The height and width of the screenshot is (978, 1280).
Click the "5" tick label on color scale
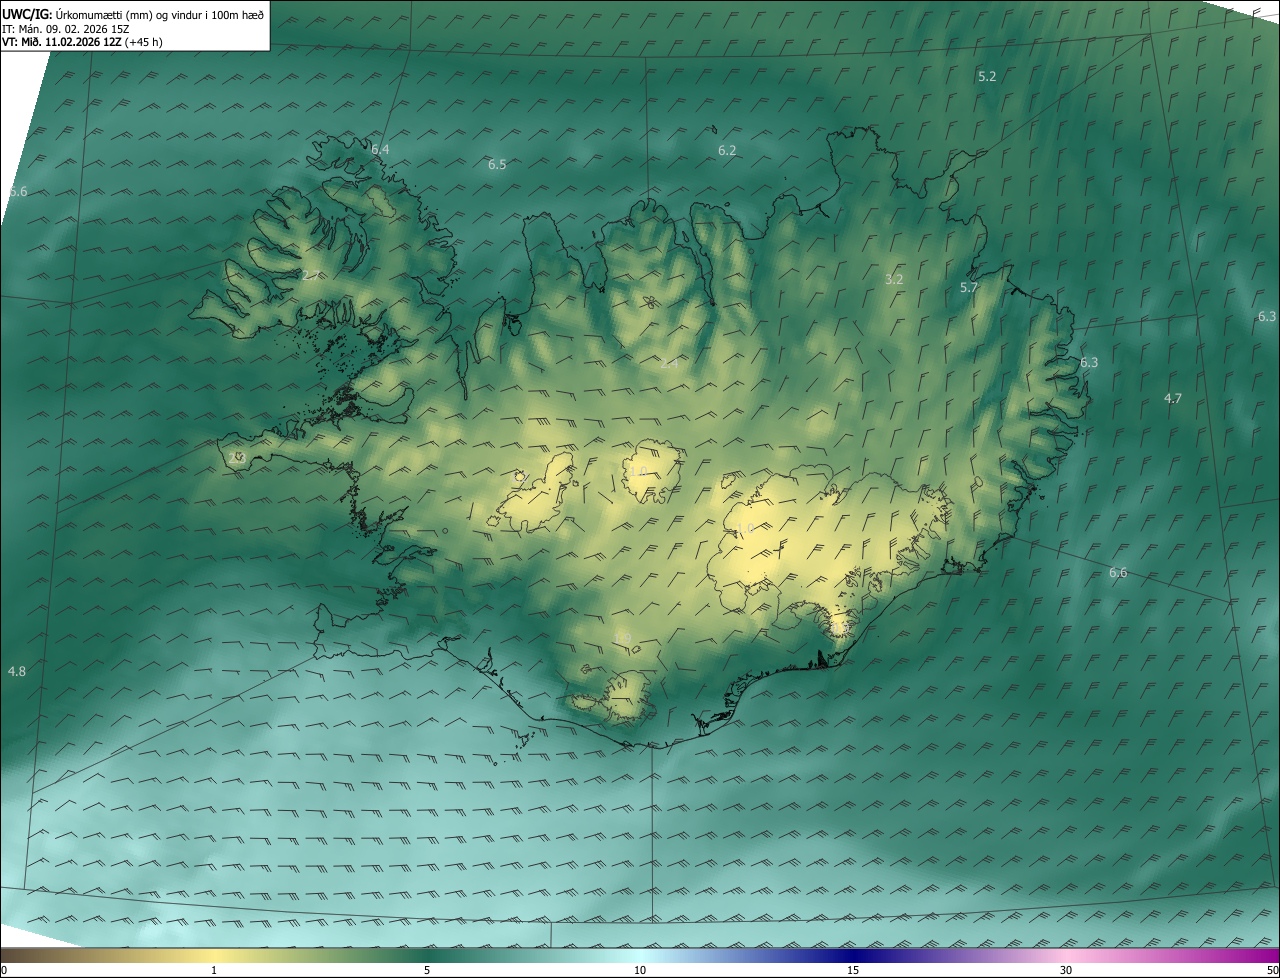tap(427, 970)
